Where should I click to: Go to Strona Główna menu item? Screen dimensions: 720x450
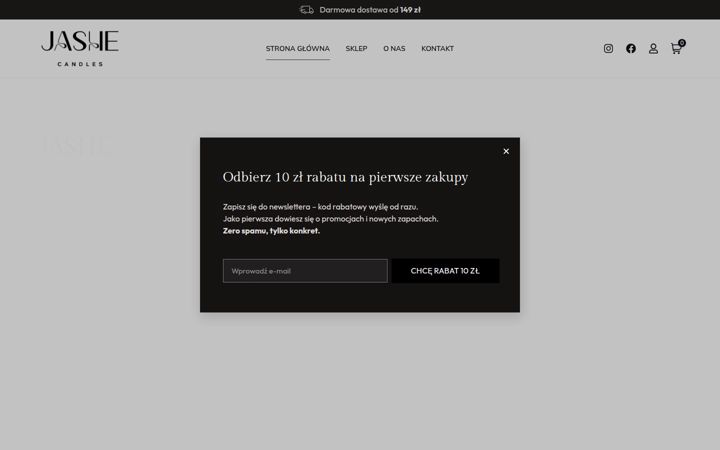[298, 48]
